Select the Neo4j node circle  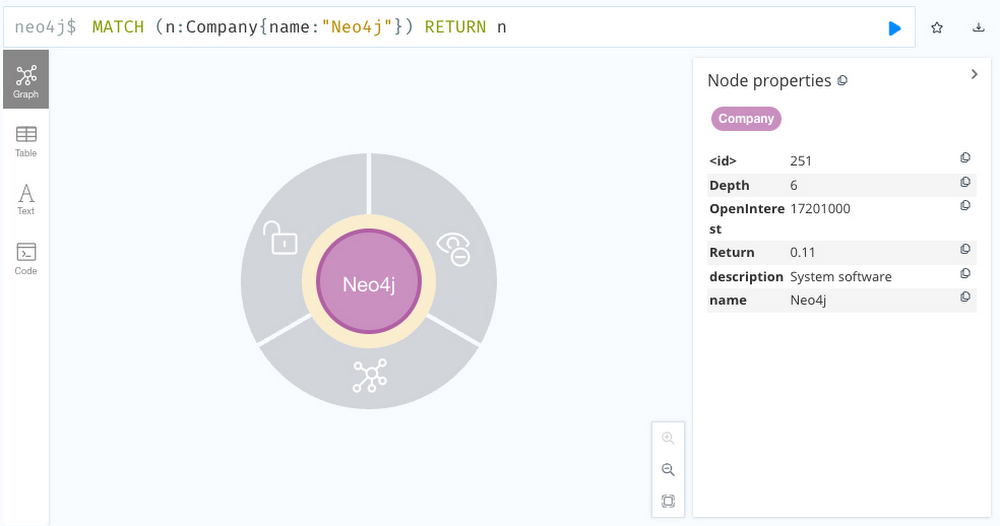[x=369, y=282]
